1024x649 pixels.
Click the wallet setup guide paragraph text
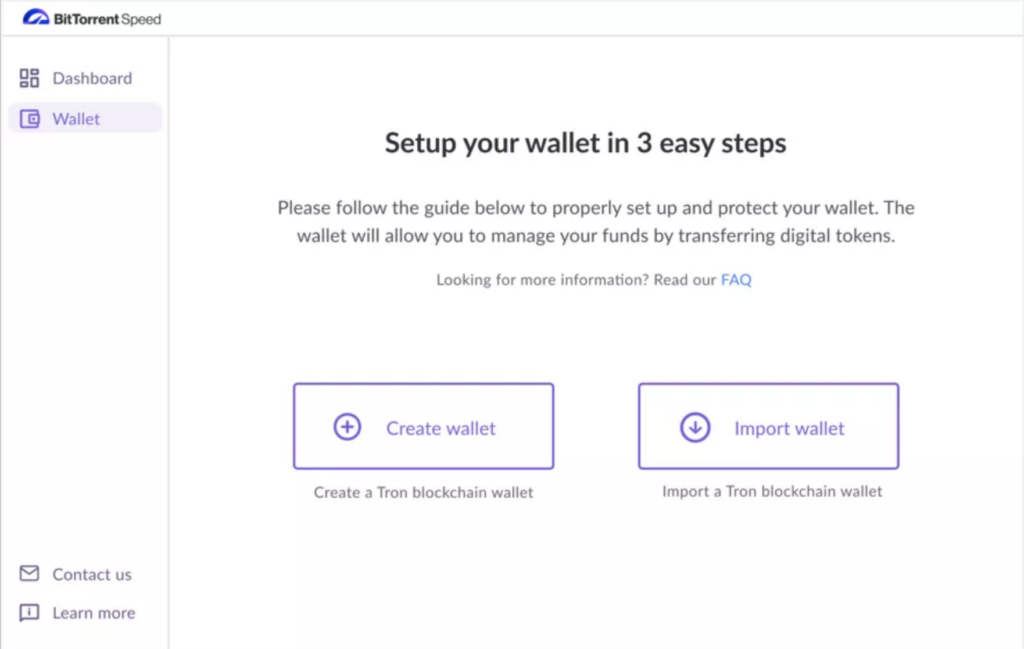[596, 221]
